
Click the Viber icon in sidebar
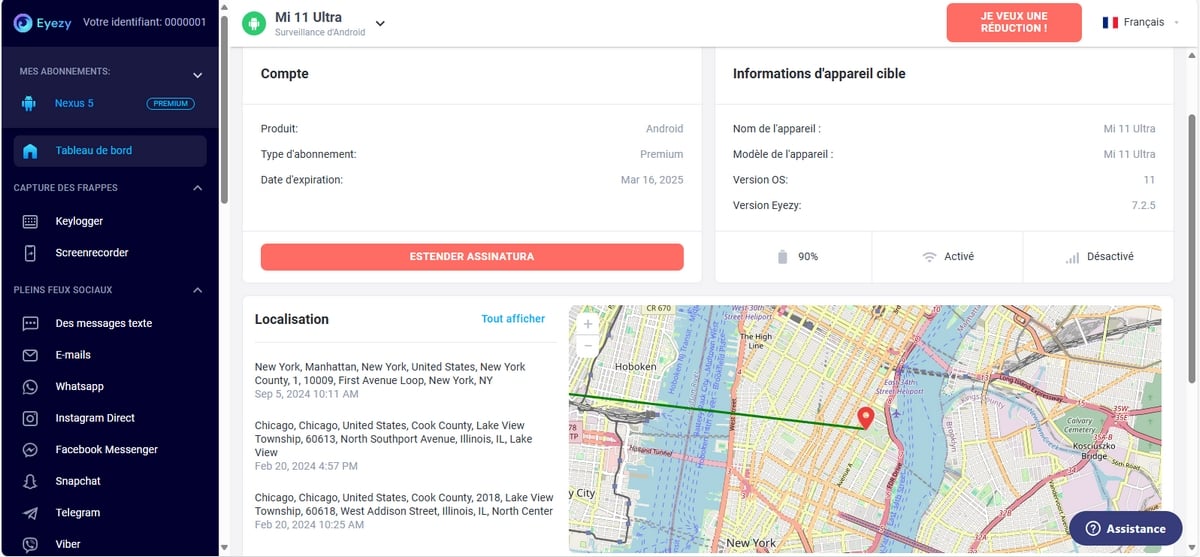(x=30, y=544)
